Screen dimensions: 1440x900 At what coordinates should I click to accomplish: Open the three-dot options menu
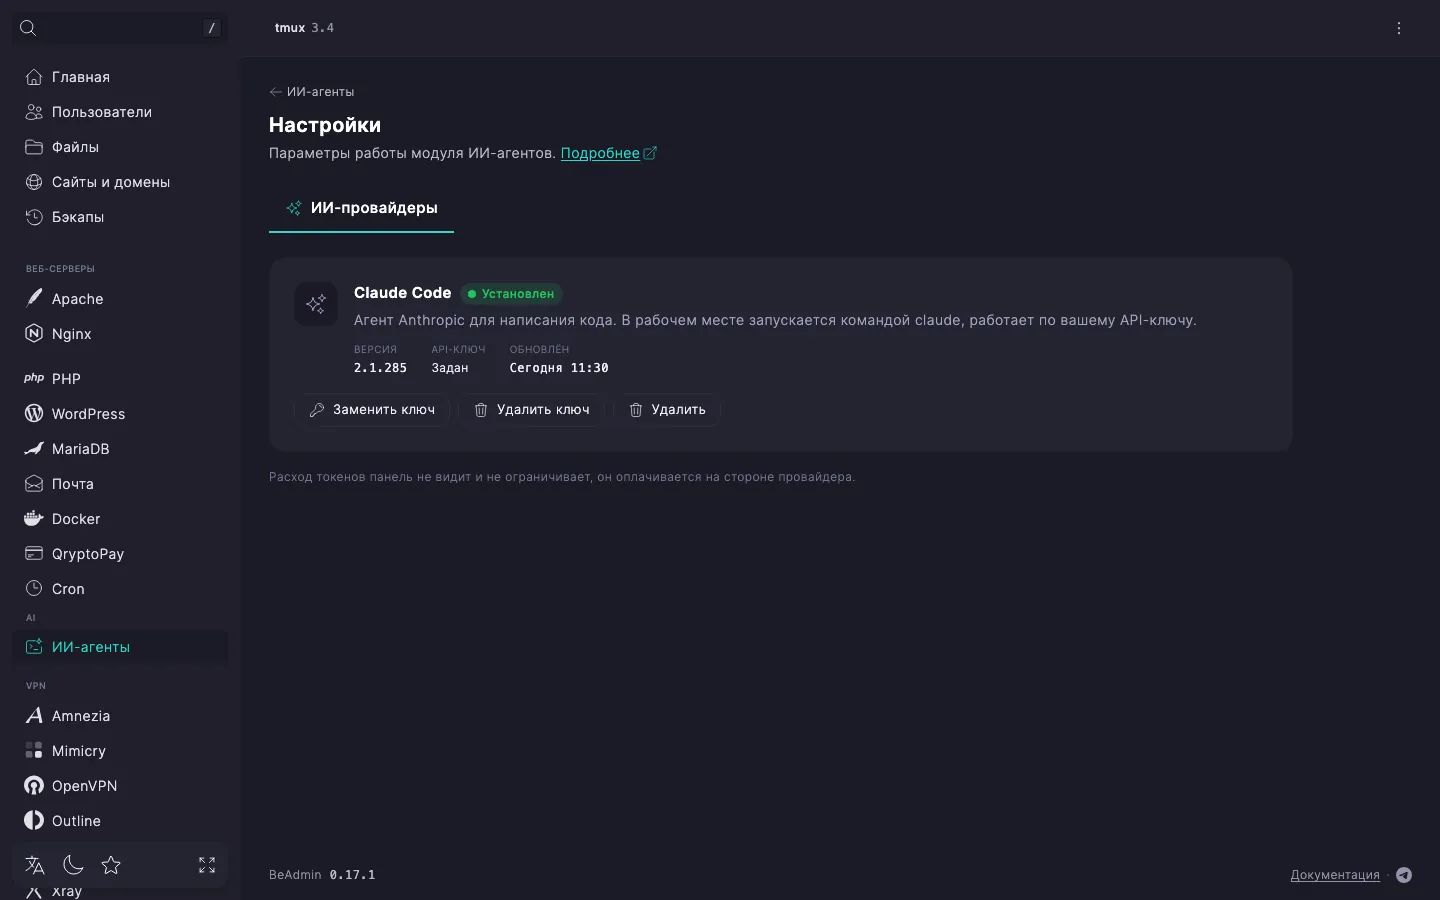(1399, 28)
